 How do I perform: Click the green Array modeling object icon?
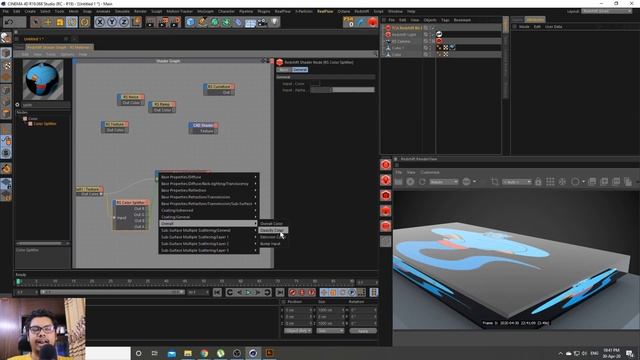coord(226,22)
